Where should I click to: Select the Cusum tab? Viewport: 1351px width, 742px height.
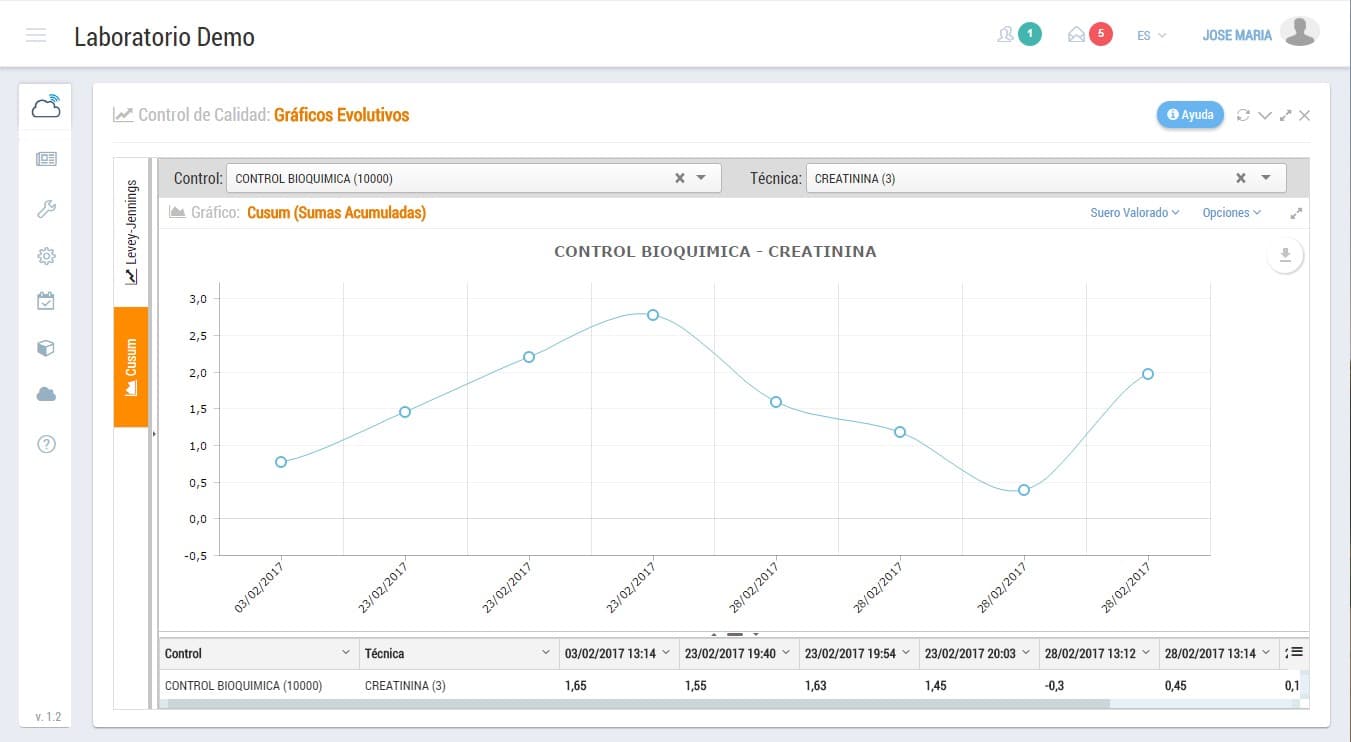131,367
